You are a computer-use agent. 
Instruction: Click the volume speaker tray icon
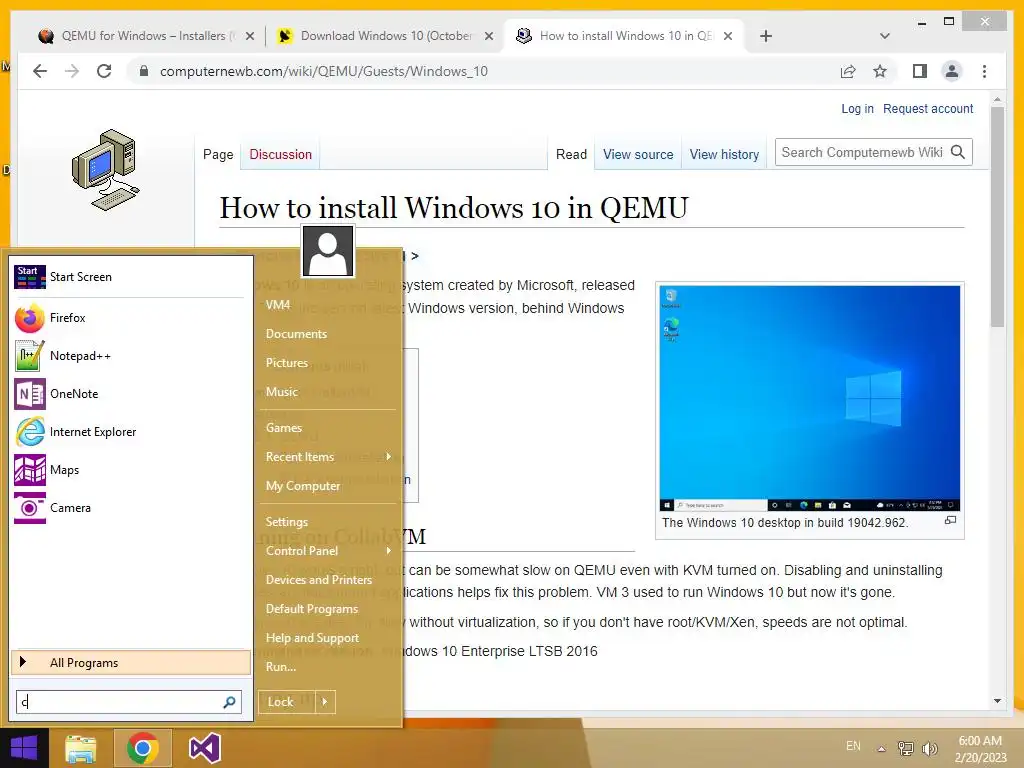(929, 748)
